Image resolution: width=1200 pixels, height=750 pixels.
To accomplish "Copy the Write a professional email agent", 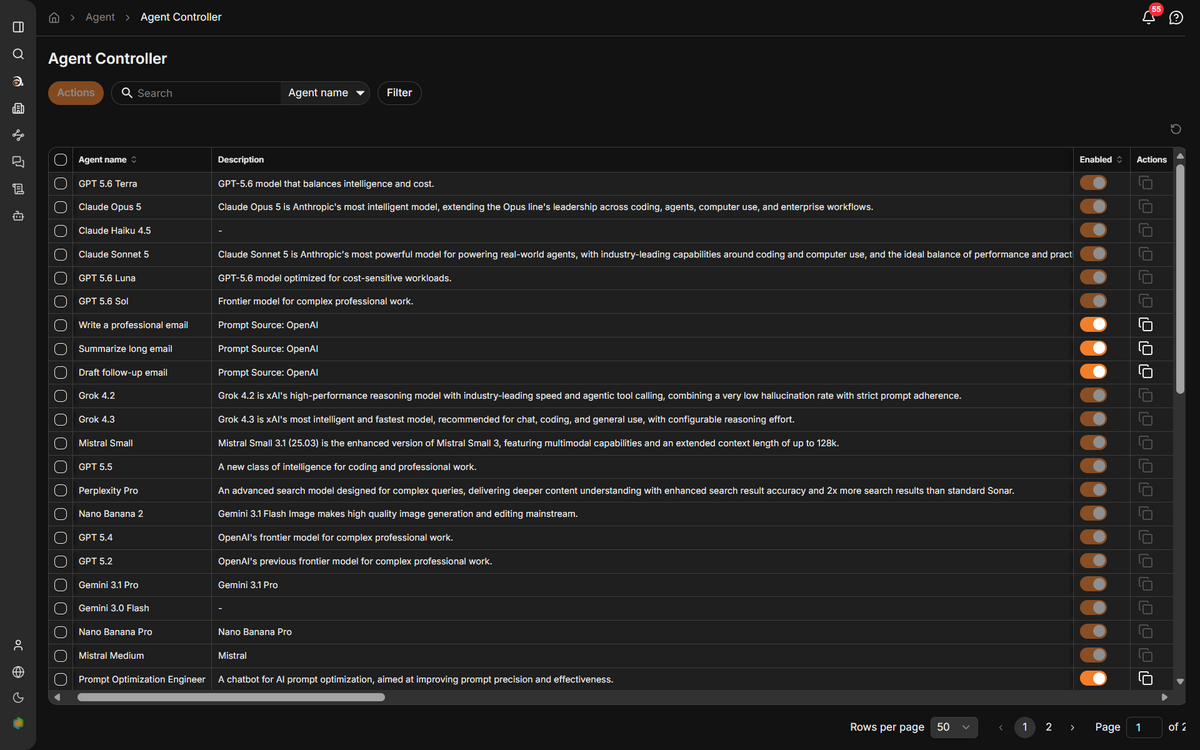I will coord(1146,325).
